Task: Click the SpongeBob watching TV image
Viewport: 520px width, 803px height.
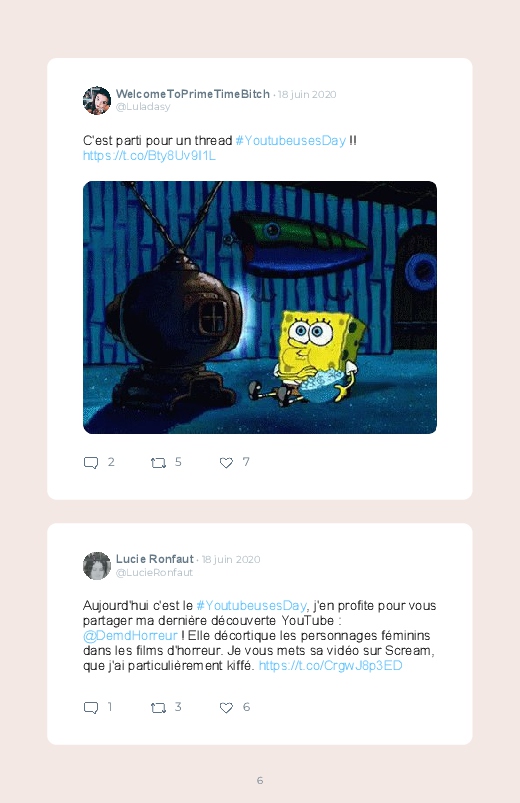Action: coord(260,307)
